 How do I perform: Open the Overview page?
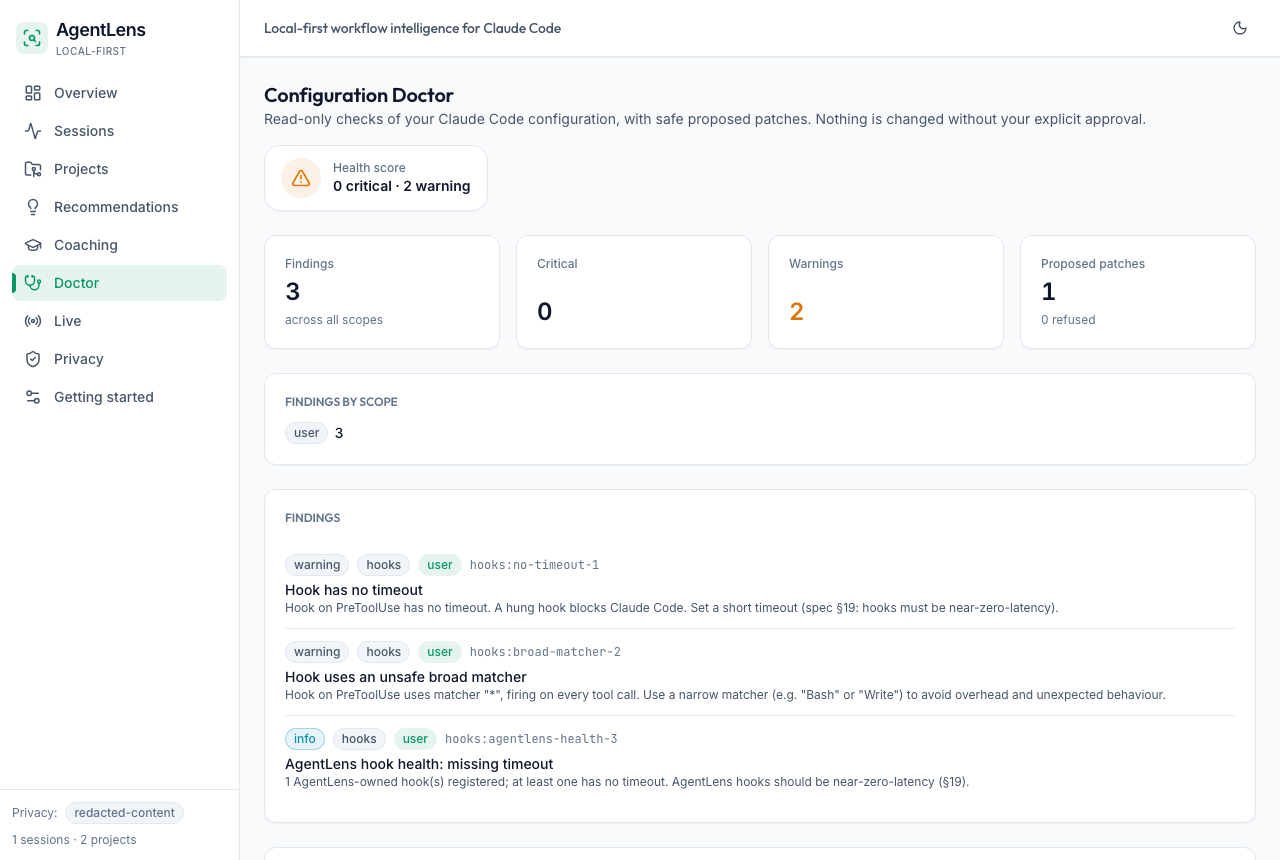point(119,93)
